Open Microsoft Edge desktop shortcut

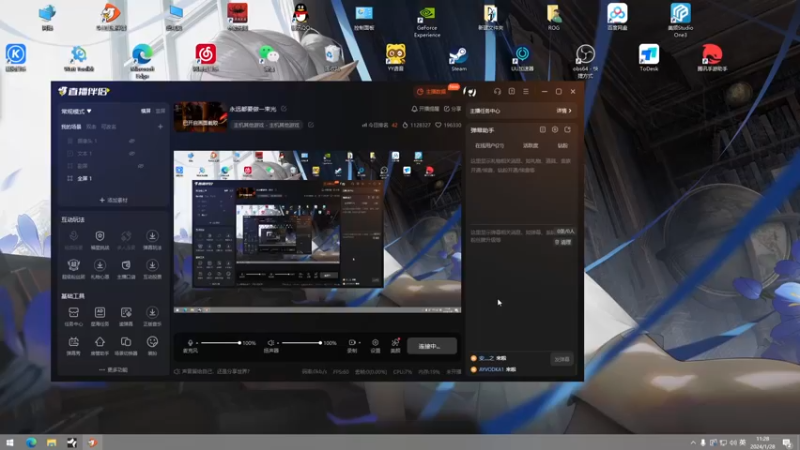coord(142,61)
